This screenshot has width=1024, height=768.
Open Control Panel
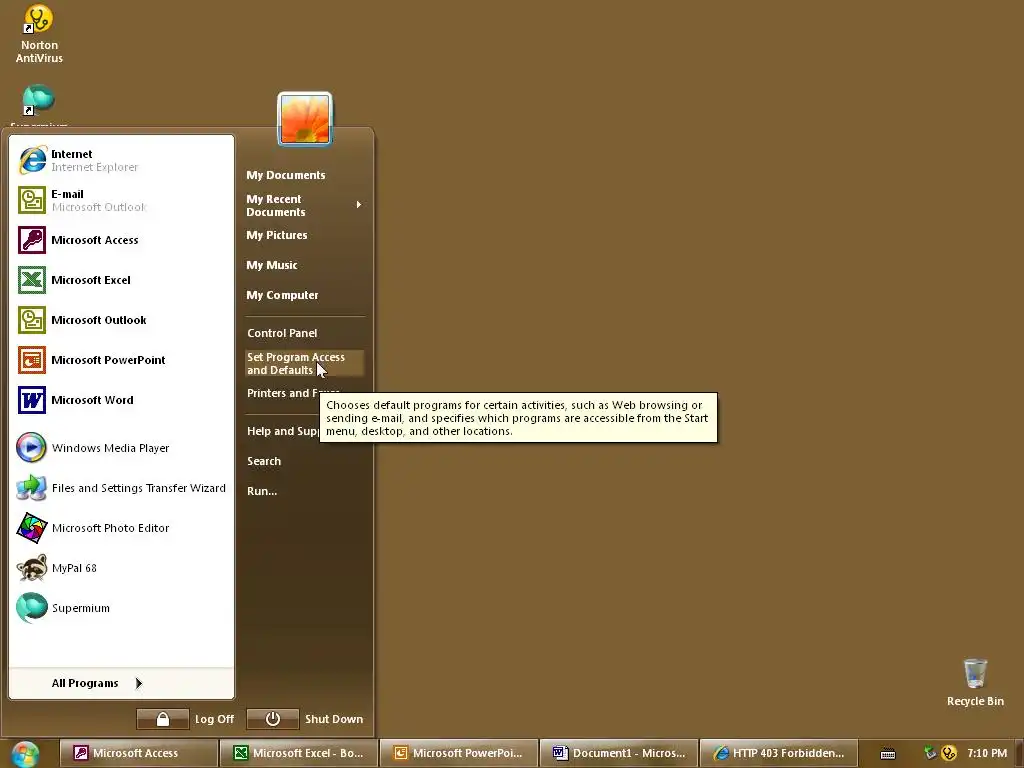[x=281, y=333]
